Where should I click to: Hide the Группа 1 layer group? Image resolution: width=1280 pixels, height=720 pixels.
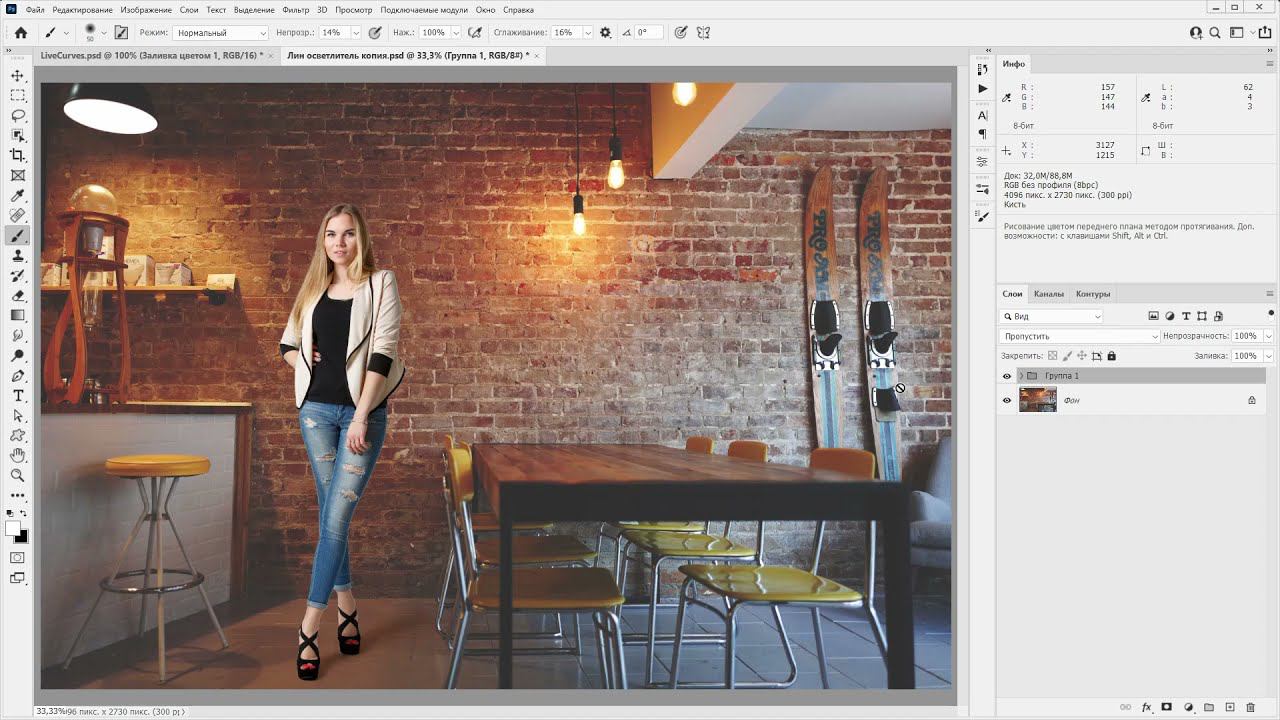1007,376
